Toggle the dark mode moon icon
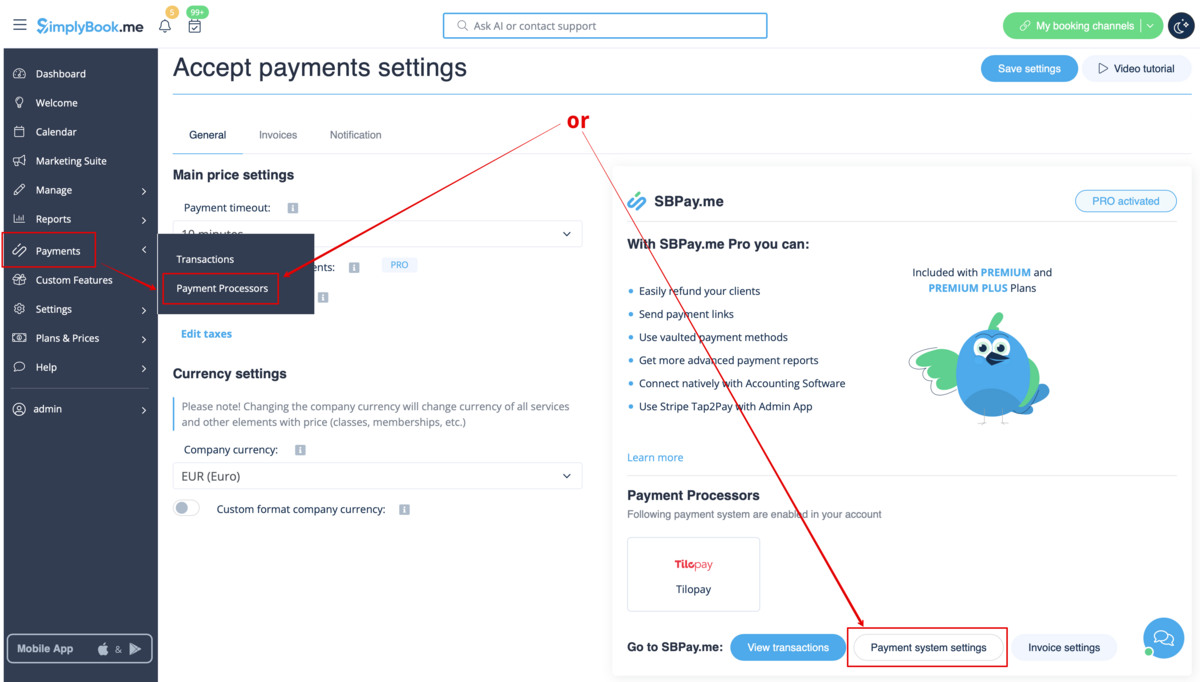1200x682 pixels. pos(1181,26)
